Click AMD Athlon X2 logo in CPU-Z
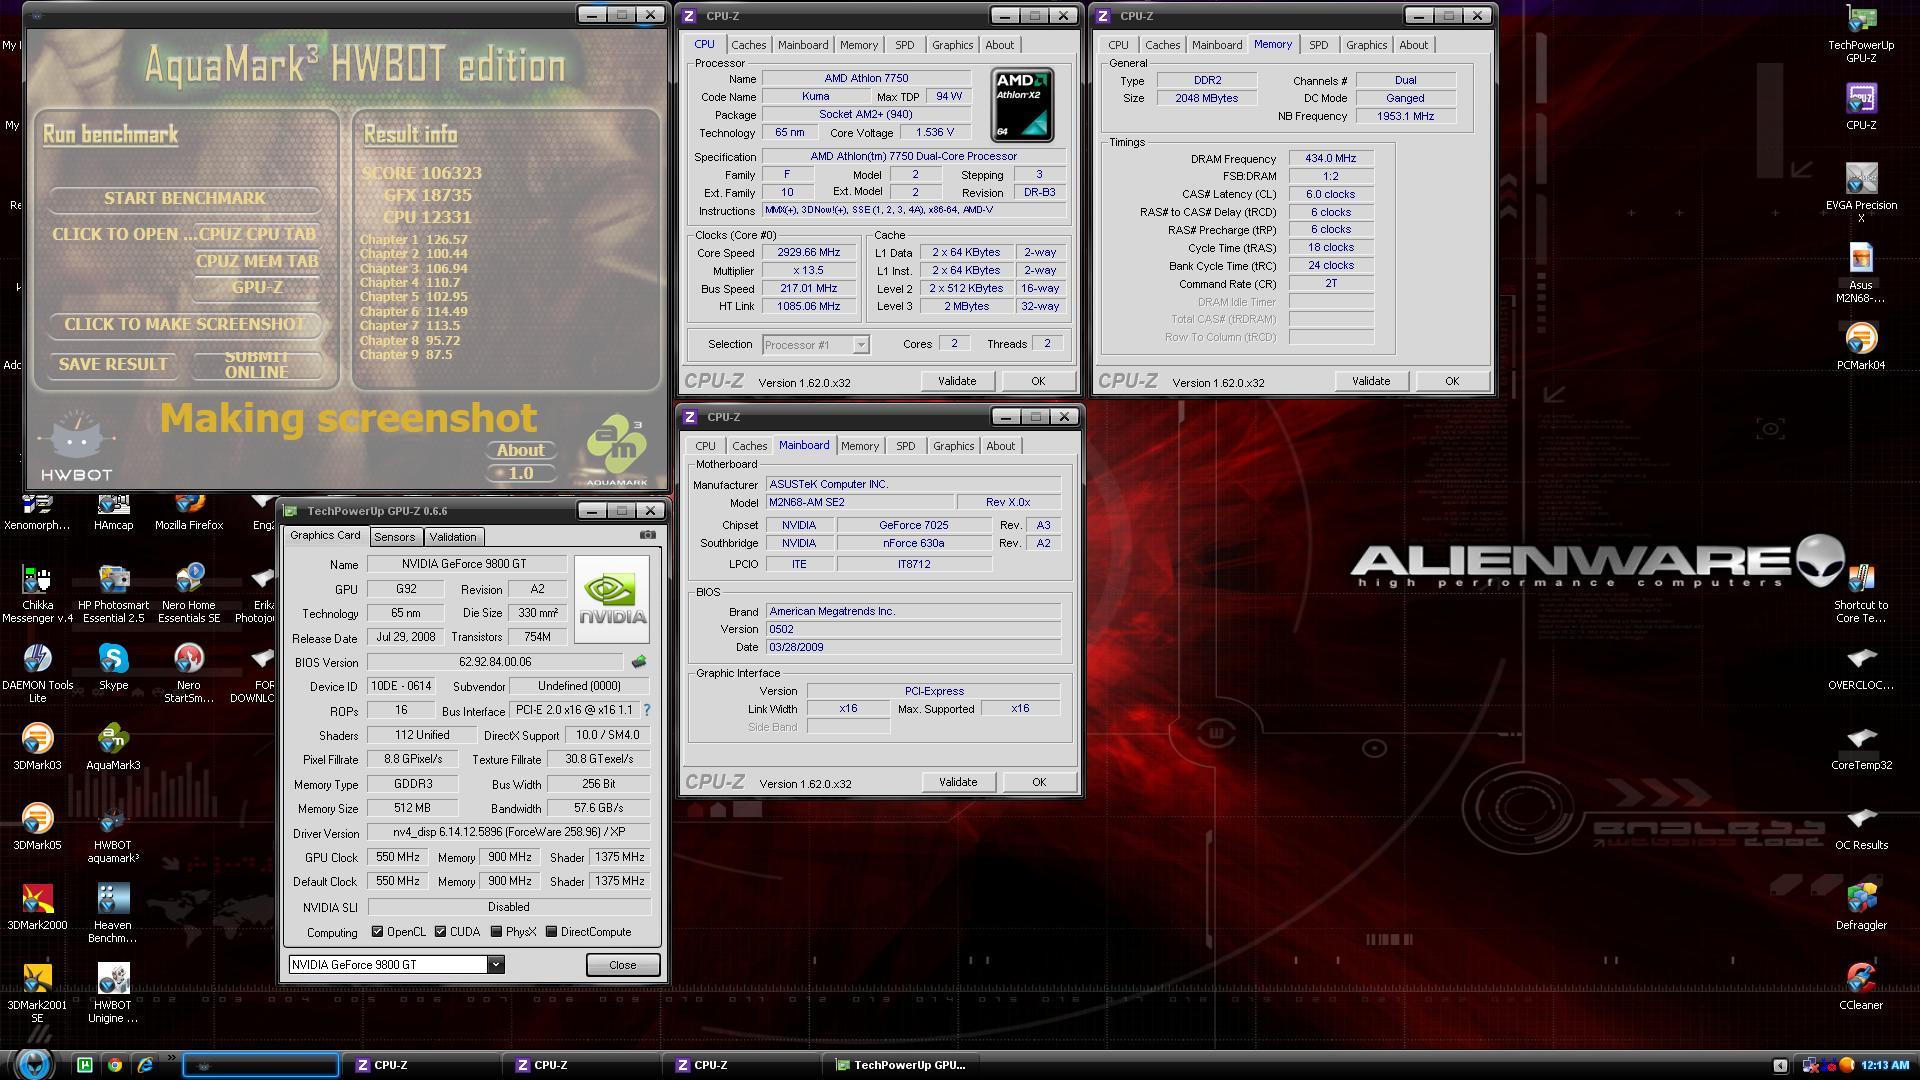Screen dimensions: 1920x1080 (x=1022, y=105)
